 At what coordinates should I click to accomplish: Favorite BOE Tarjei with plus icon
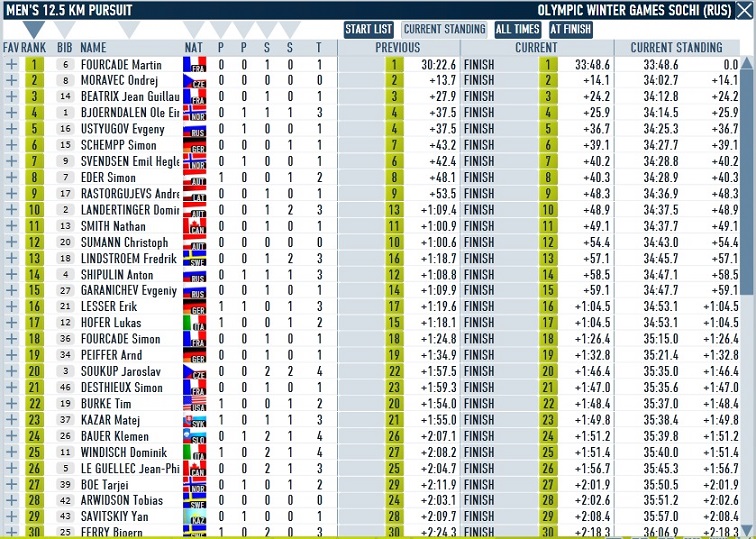[x=11, y=485]
